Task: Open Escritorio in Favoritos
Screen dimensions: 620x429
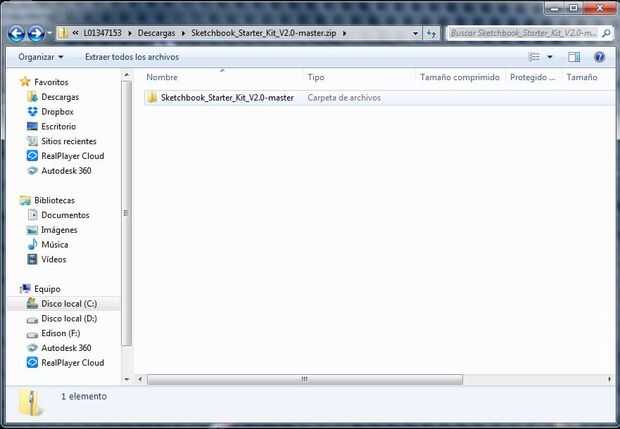Action: [x=59, y=127]
